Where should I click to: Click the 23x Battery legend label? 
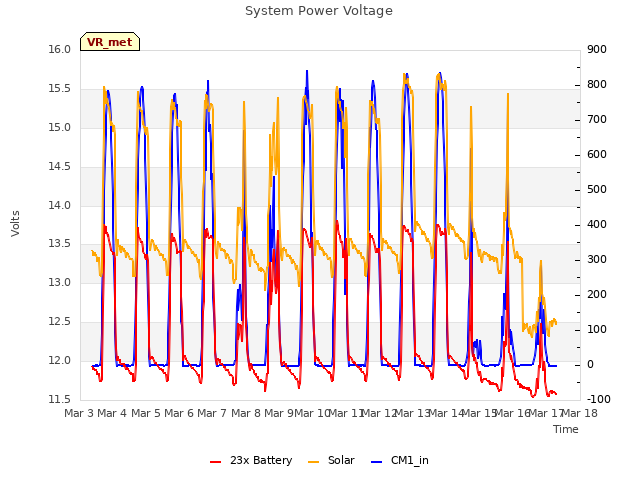pos(261,460)
